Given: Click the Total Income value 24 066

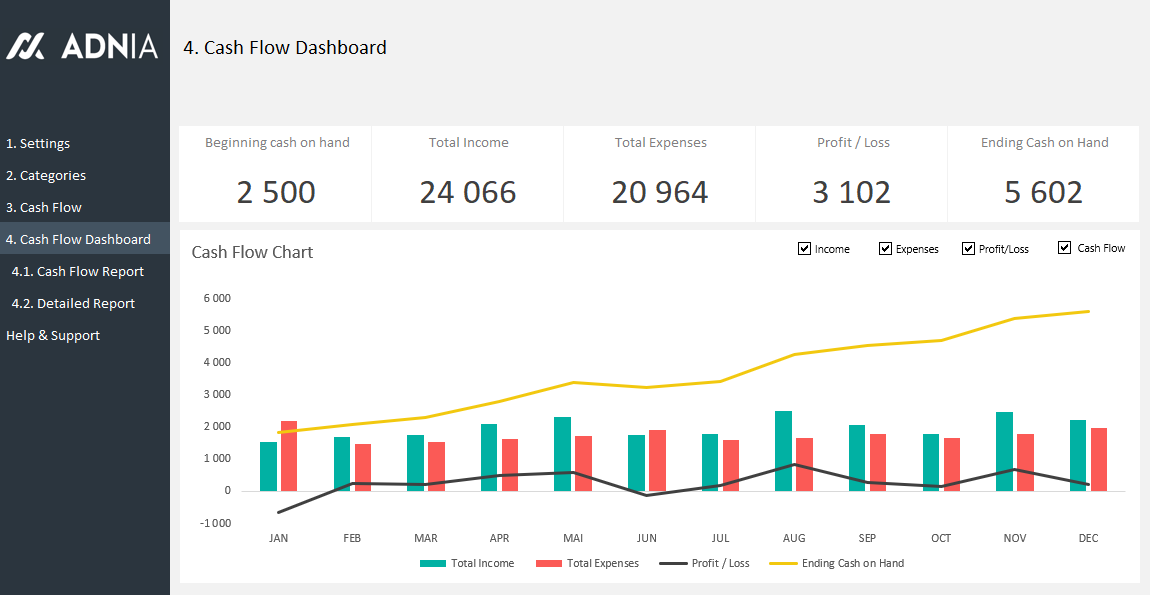Looking at the screenshot, I should tap(468, 192).
